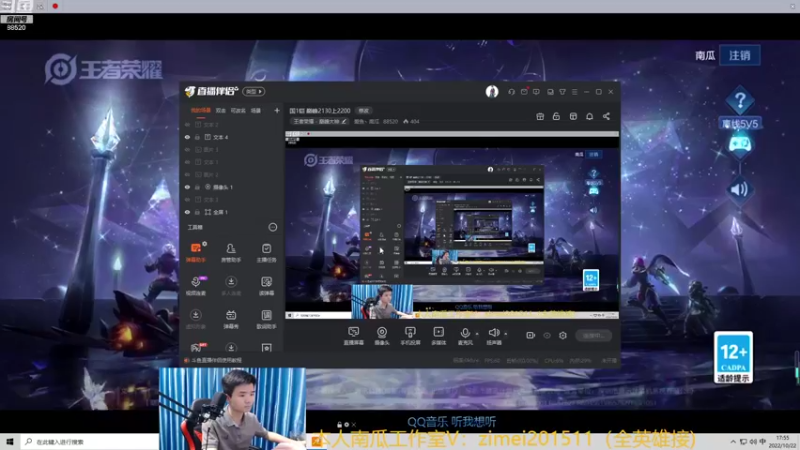Viewport: 800px width, 450px height.
Task: Open the 虚拟形象 download tool icon
Action: [195, 319]
